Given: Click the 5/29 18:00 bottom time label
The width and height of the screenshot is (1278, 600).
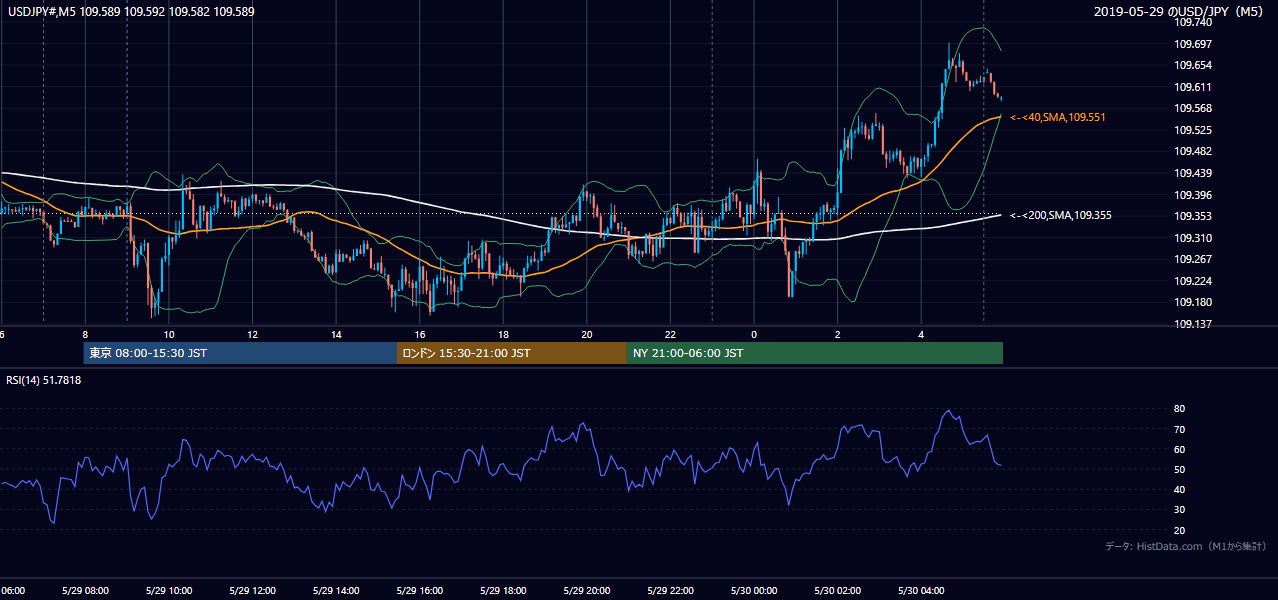Looking at the screenshot, I should pos(502,591).
